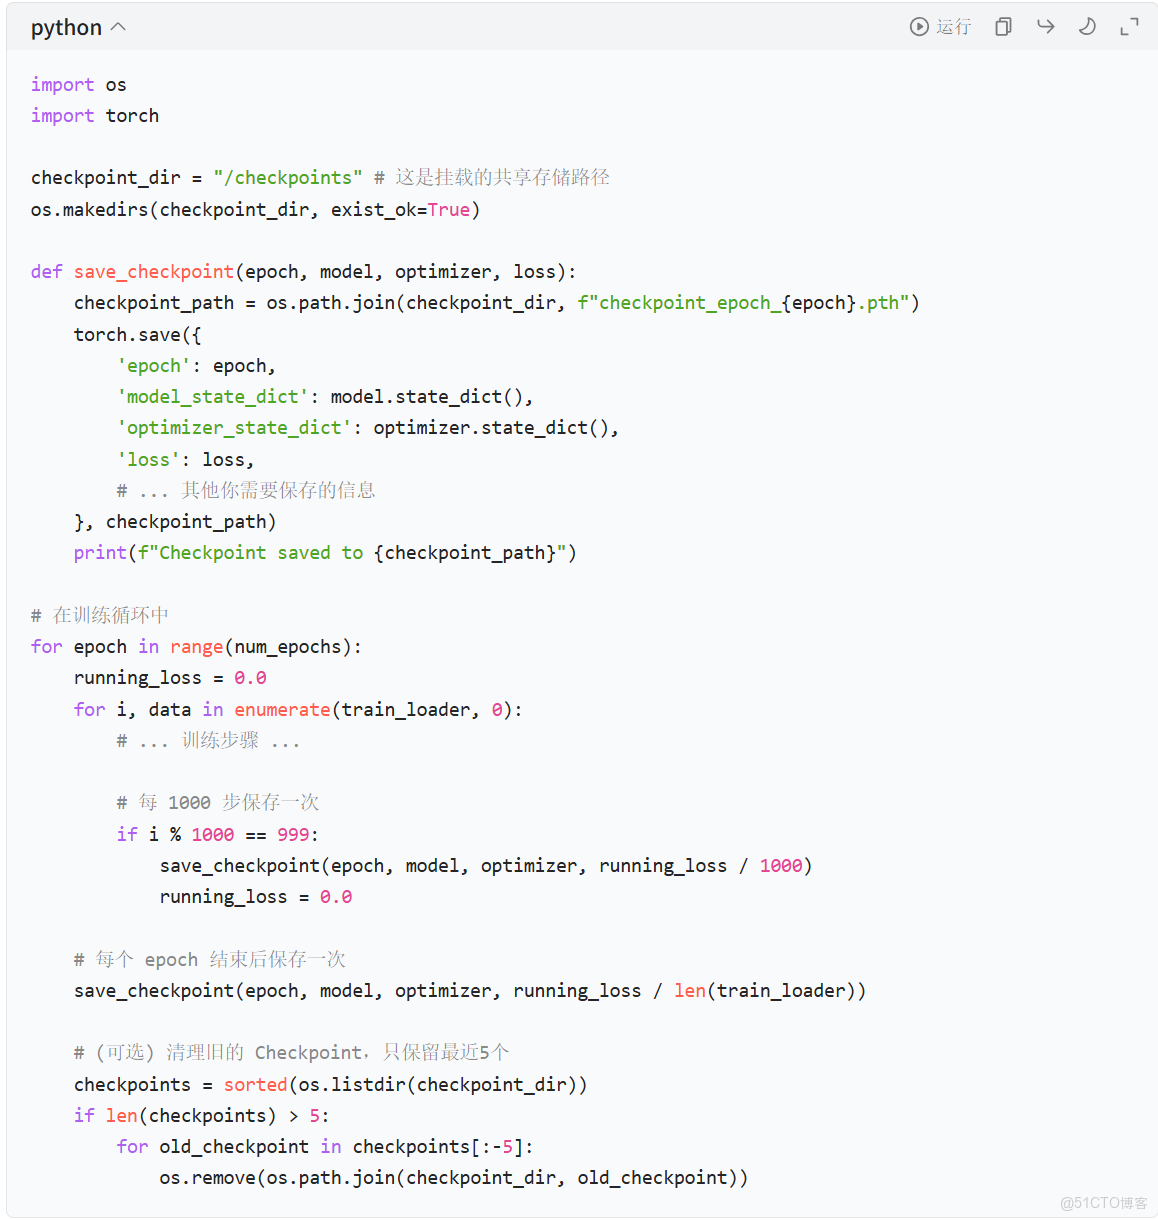The image size is (1158, 1220).
Task: Click the sorted(os.listdir(checkpoint_dir)) line
Action: click(x=331, y=1085)
